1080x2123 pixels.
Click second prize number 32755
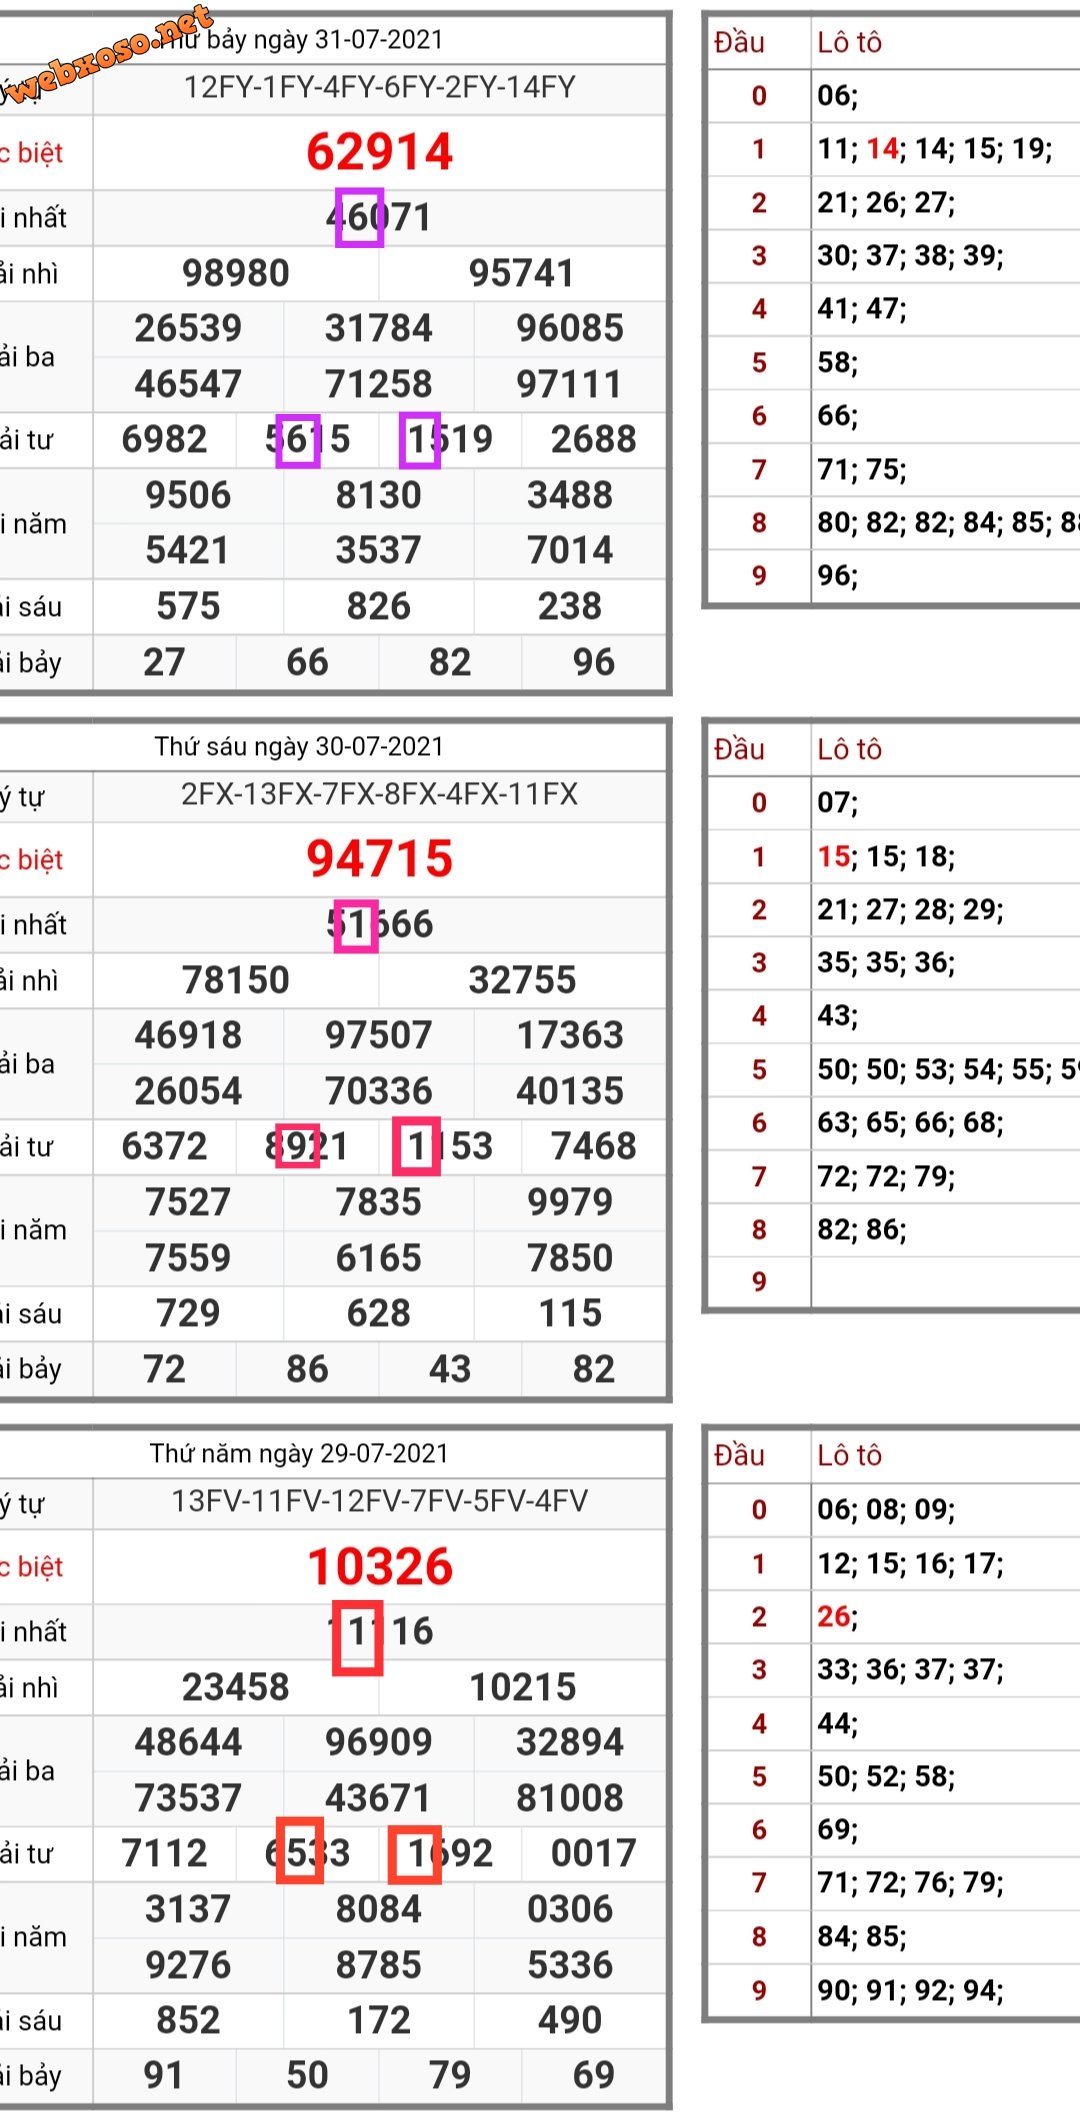click(x=522, y=980)
